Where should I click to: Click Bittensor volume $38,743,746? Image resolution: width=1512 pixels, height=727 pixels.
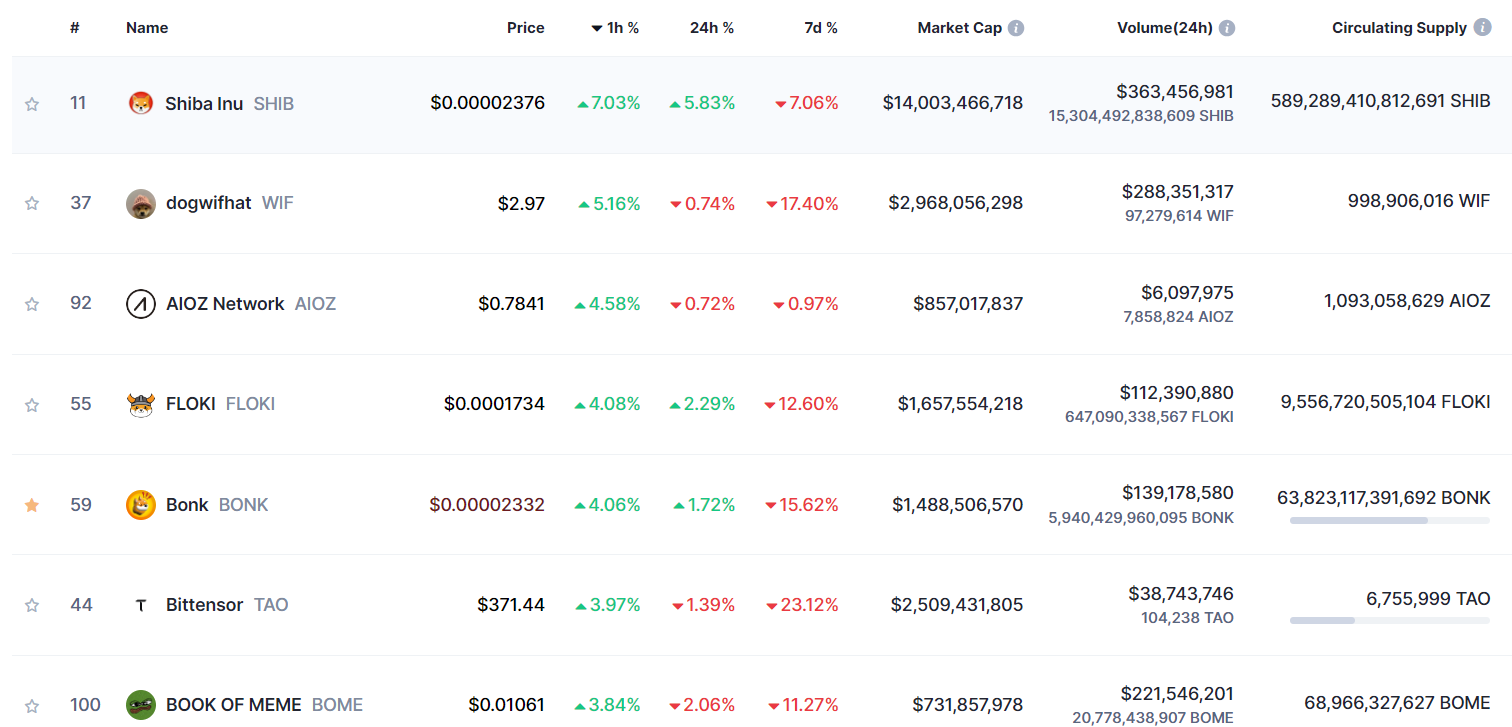click(x=1181, y=593)
